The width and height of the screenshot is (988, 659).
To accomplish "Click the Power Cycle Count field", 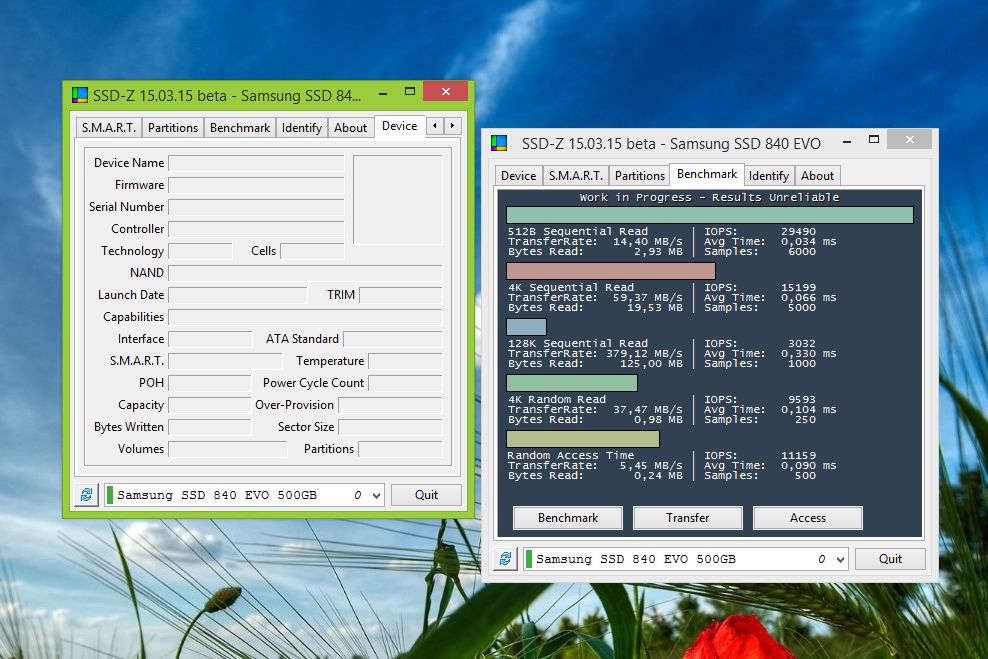I will [405, 384].
